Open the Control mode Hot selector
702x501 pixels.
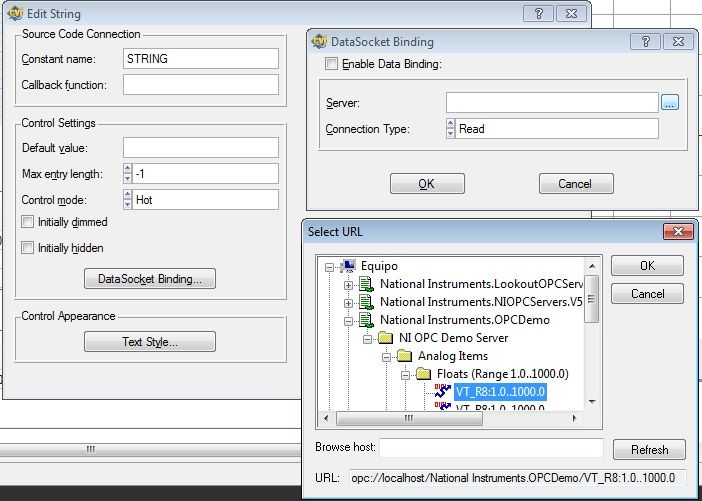point(205,200)
